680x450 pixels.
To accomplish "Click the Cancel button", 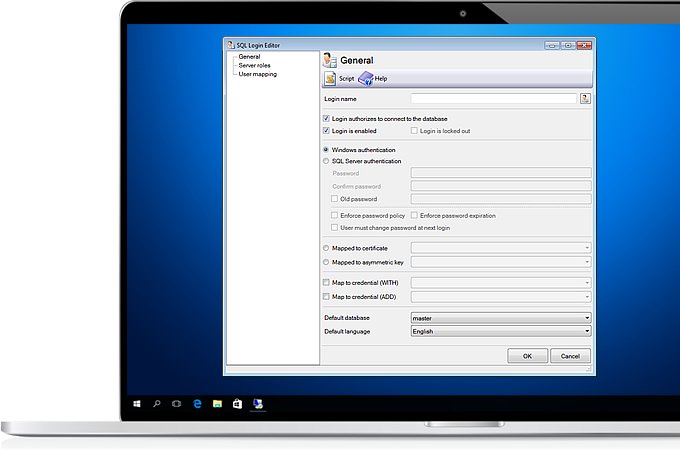I will pyautogui.click(x=570, y=356).
